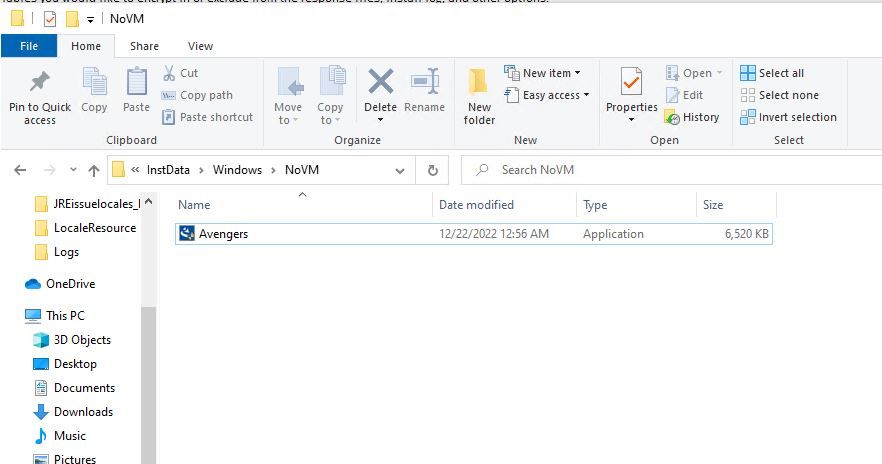
Task: Refresh the NoVM folder
Action: tap(433, 170)
